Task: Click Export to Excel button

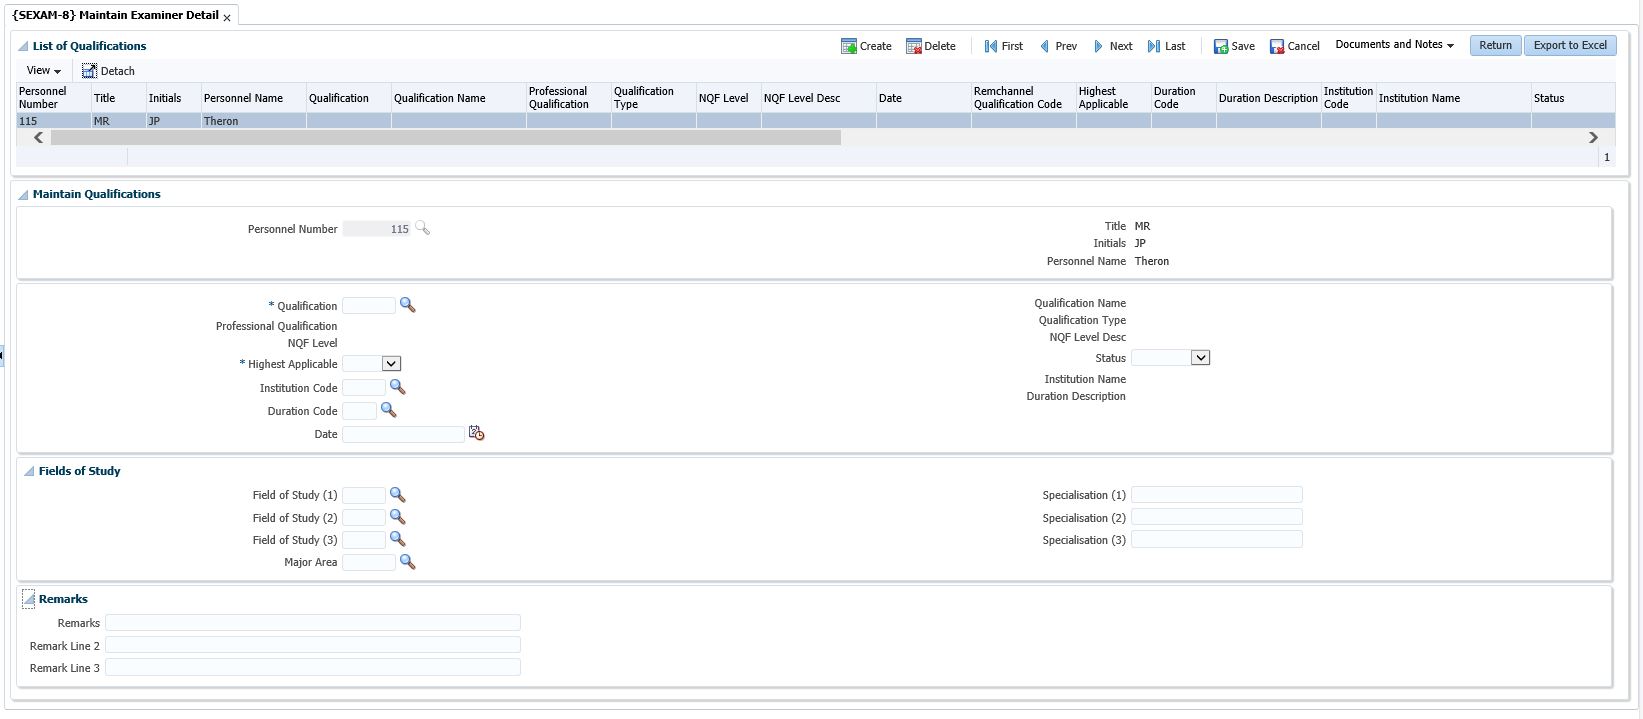Action: pos(1570,45)
